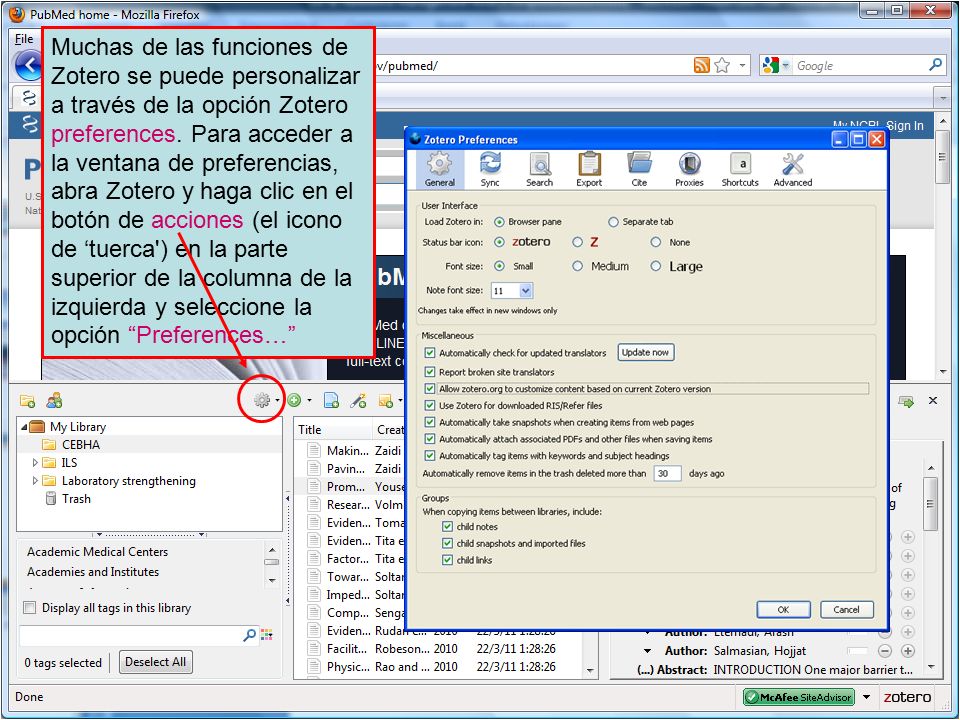The height and width of the screenshot is (720, 960).
Task: Click the green locate arrow icon
Action: (906, 401)
